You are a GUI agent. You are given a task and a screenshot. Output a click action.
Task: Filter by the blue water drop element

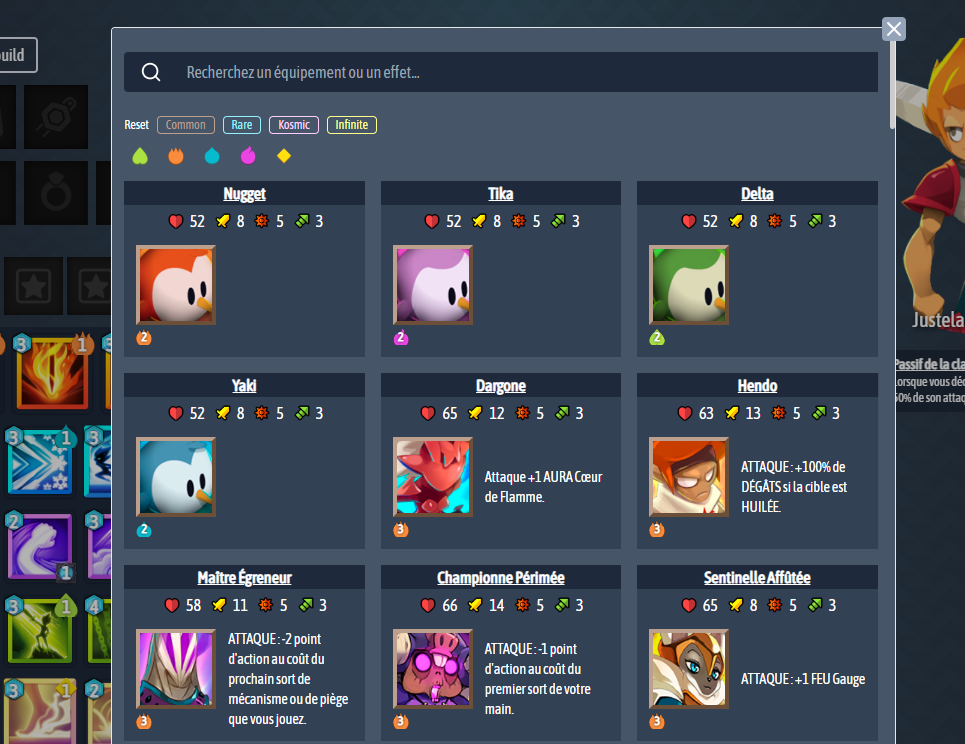pyautogui.click(x=212, y=156)
